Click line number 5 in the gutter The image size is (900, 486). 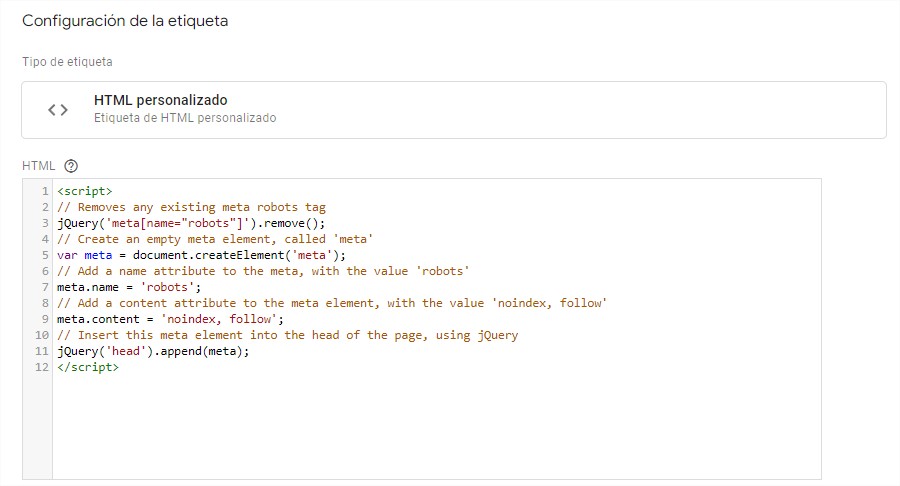[x=45, y=255]
